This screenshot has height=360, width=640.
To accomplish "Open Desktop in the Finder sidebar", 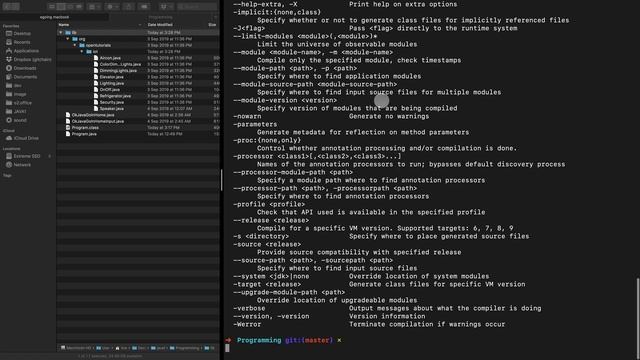I will tap(18, 33).
